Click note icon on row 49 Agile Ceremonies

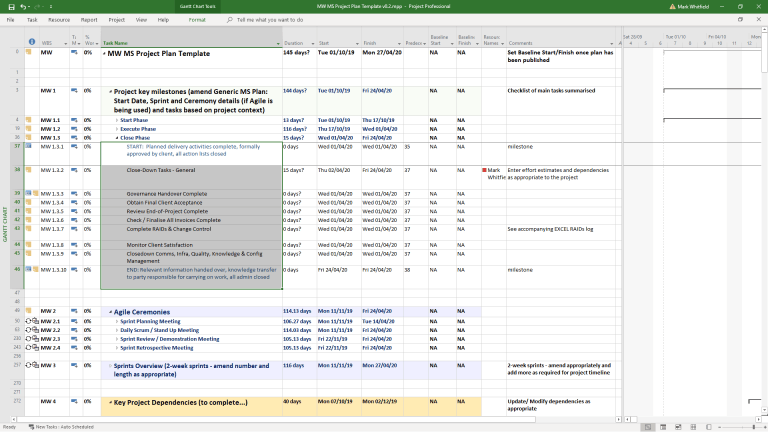tap(29, 311)
